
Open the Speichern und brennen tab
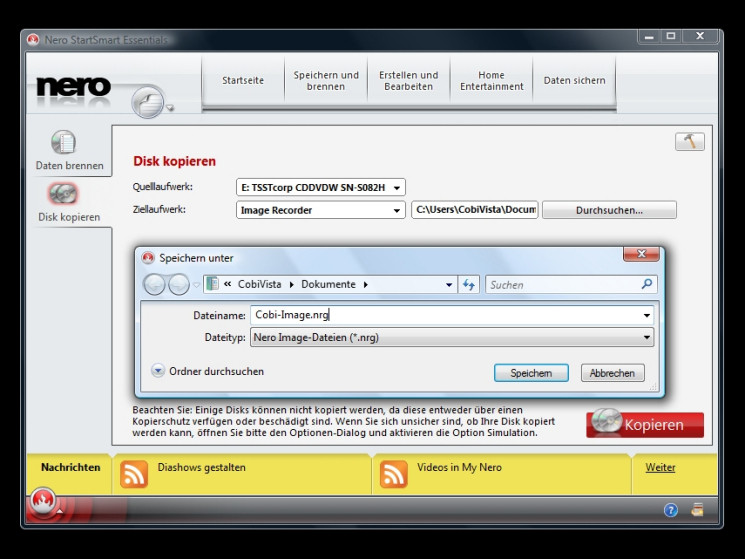coord(326,80)
